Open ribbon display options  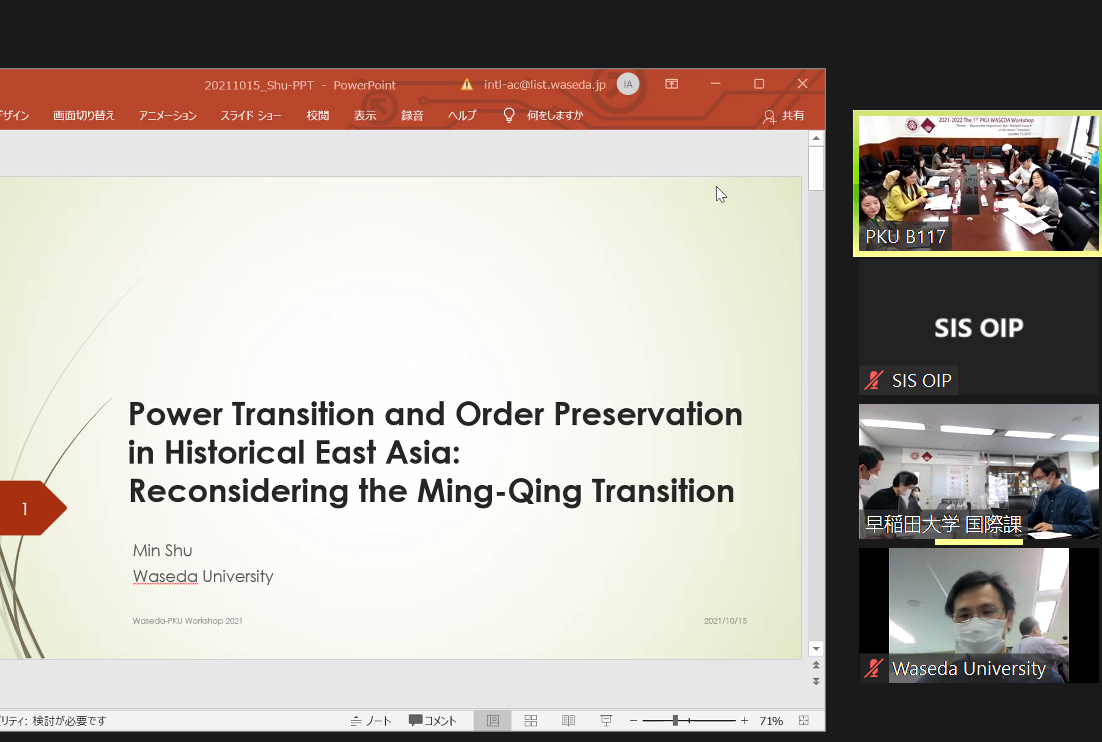[672, 84]
